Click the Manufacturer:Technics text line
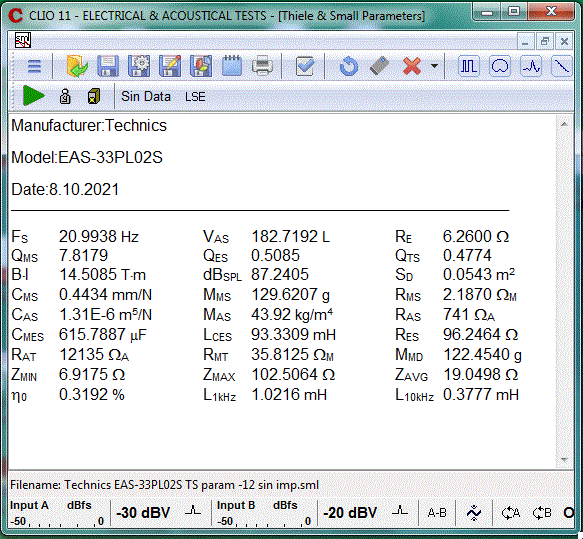The height and width of the screenshot is (539, 583). [89, 126]
